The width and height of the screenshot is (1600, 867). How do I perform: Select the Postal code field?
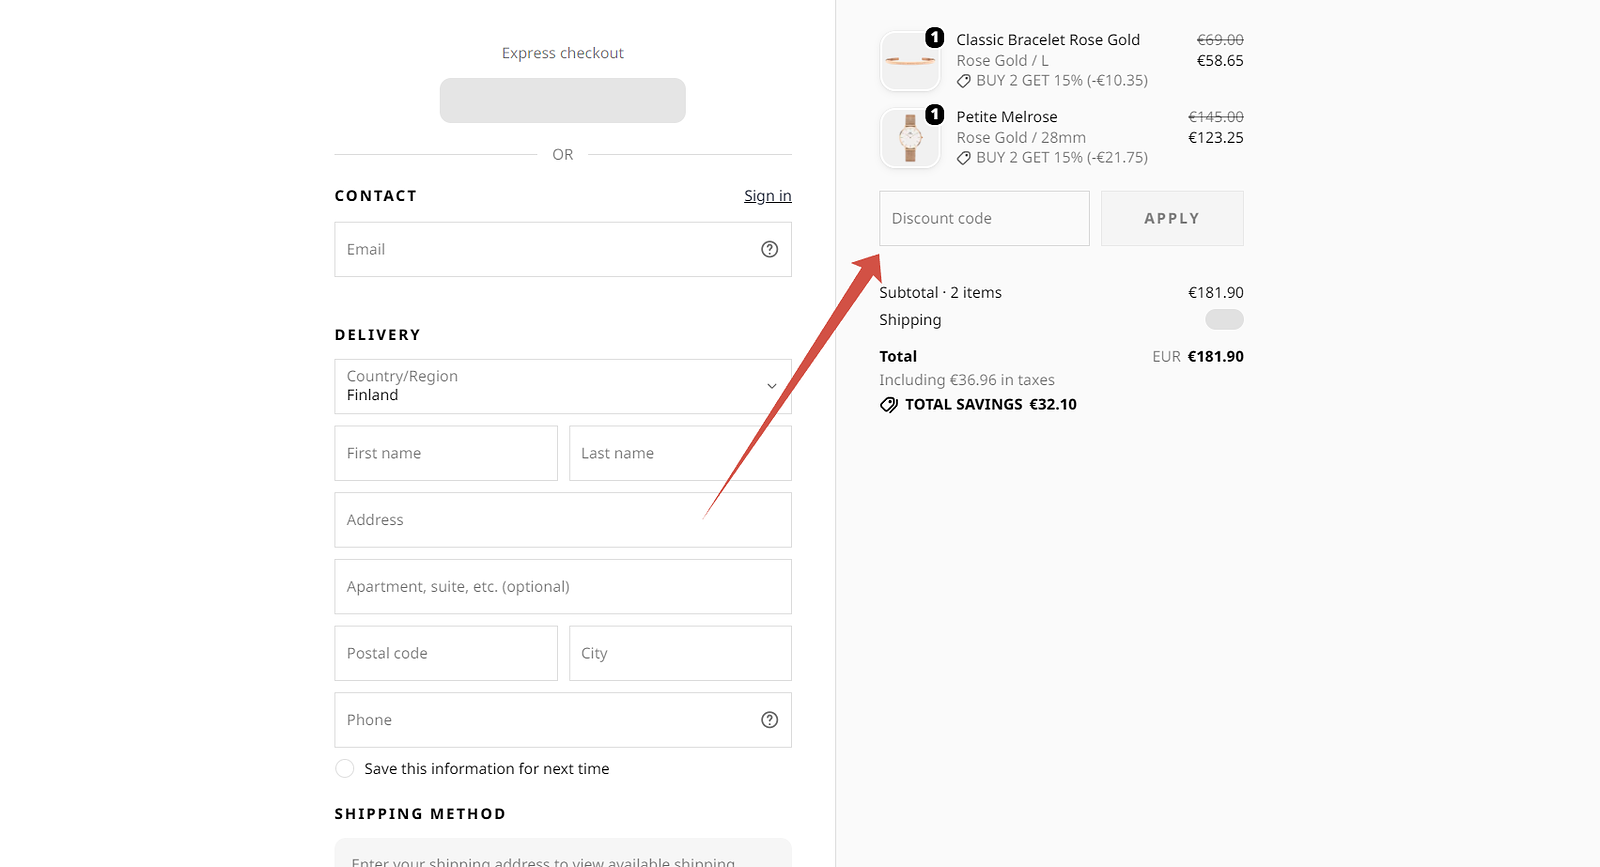(x=446, y=653)
